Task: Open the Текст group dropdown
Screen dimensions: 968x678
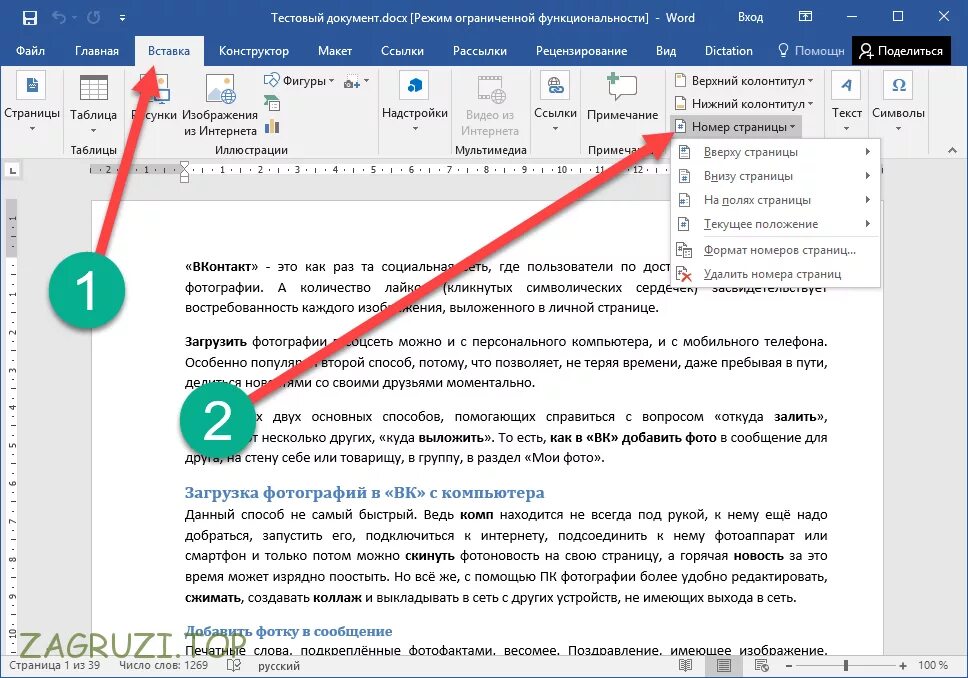Action: pos(846,104)
